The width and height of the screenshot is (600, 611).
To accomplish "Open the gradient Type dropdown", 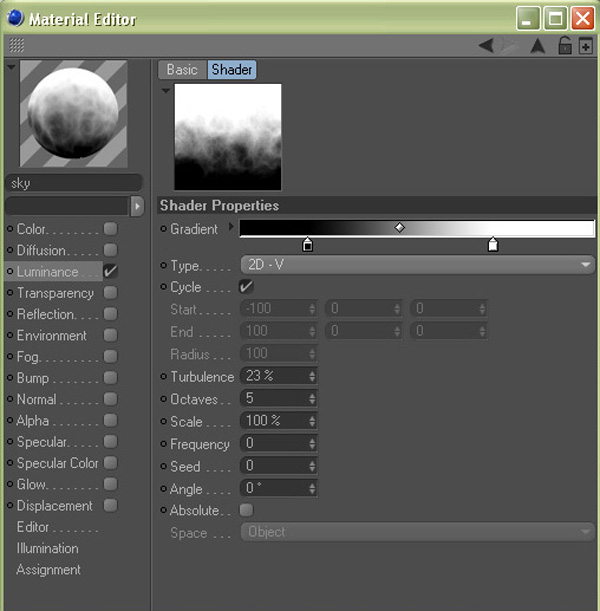I will [x=417, y=265].
